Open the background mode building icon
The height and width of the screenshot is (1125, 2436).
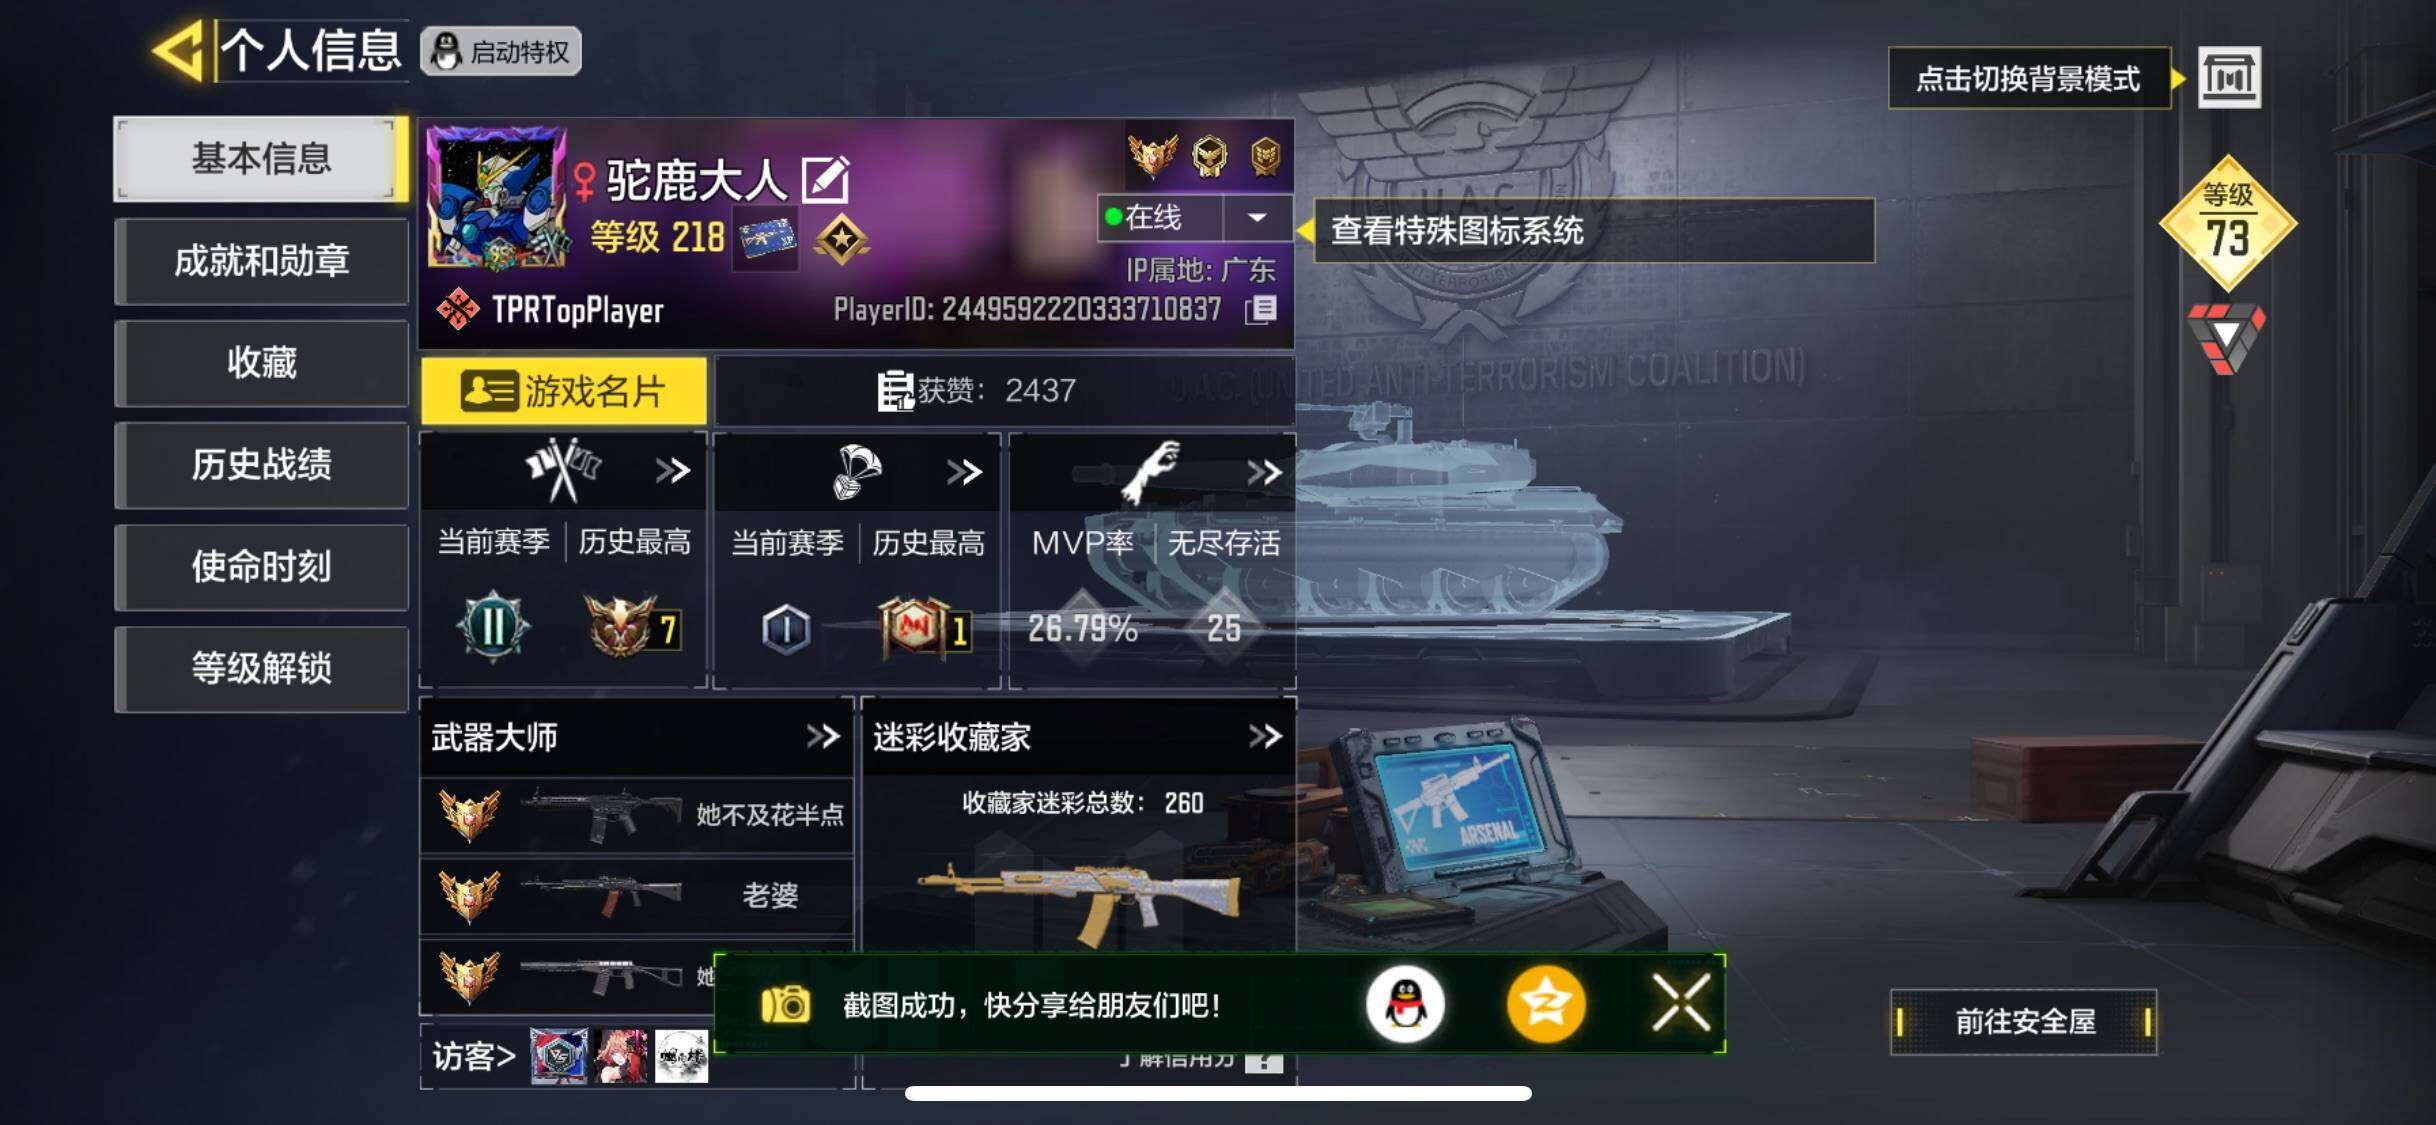pos(2229,78)
